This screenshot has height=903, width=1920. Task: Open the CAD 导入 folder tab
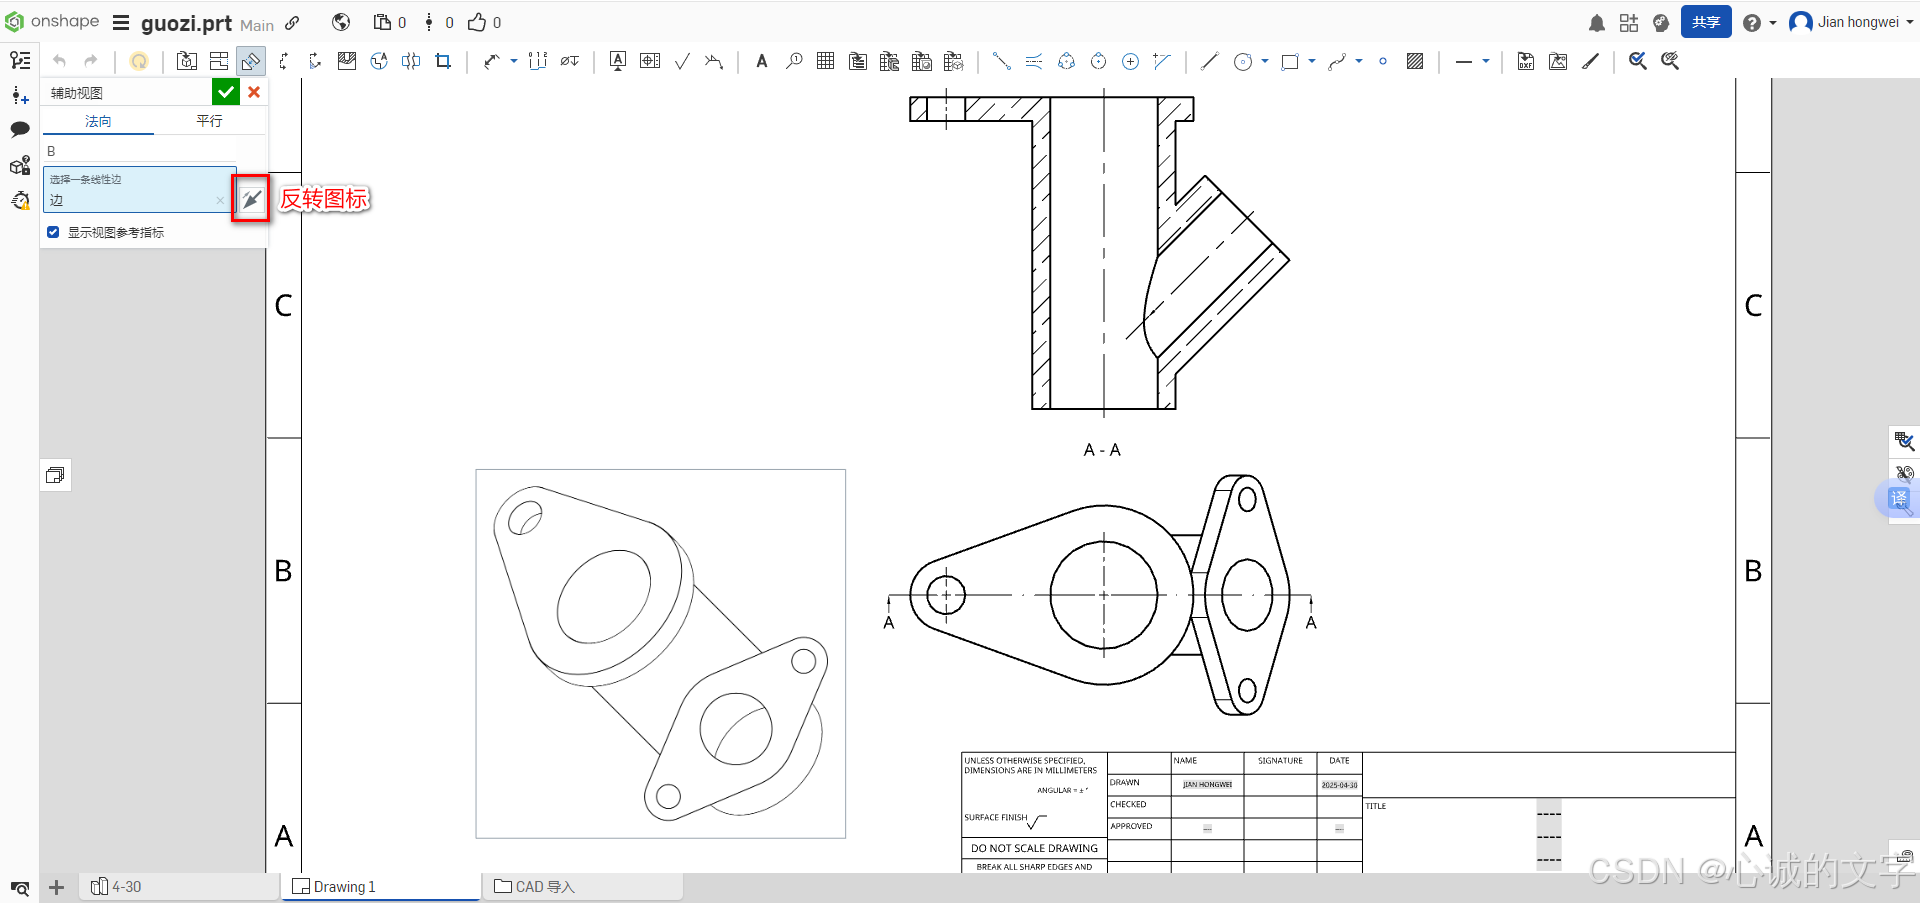click(583, 887)
